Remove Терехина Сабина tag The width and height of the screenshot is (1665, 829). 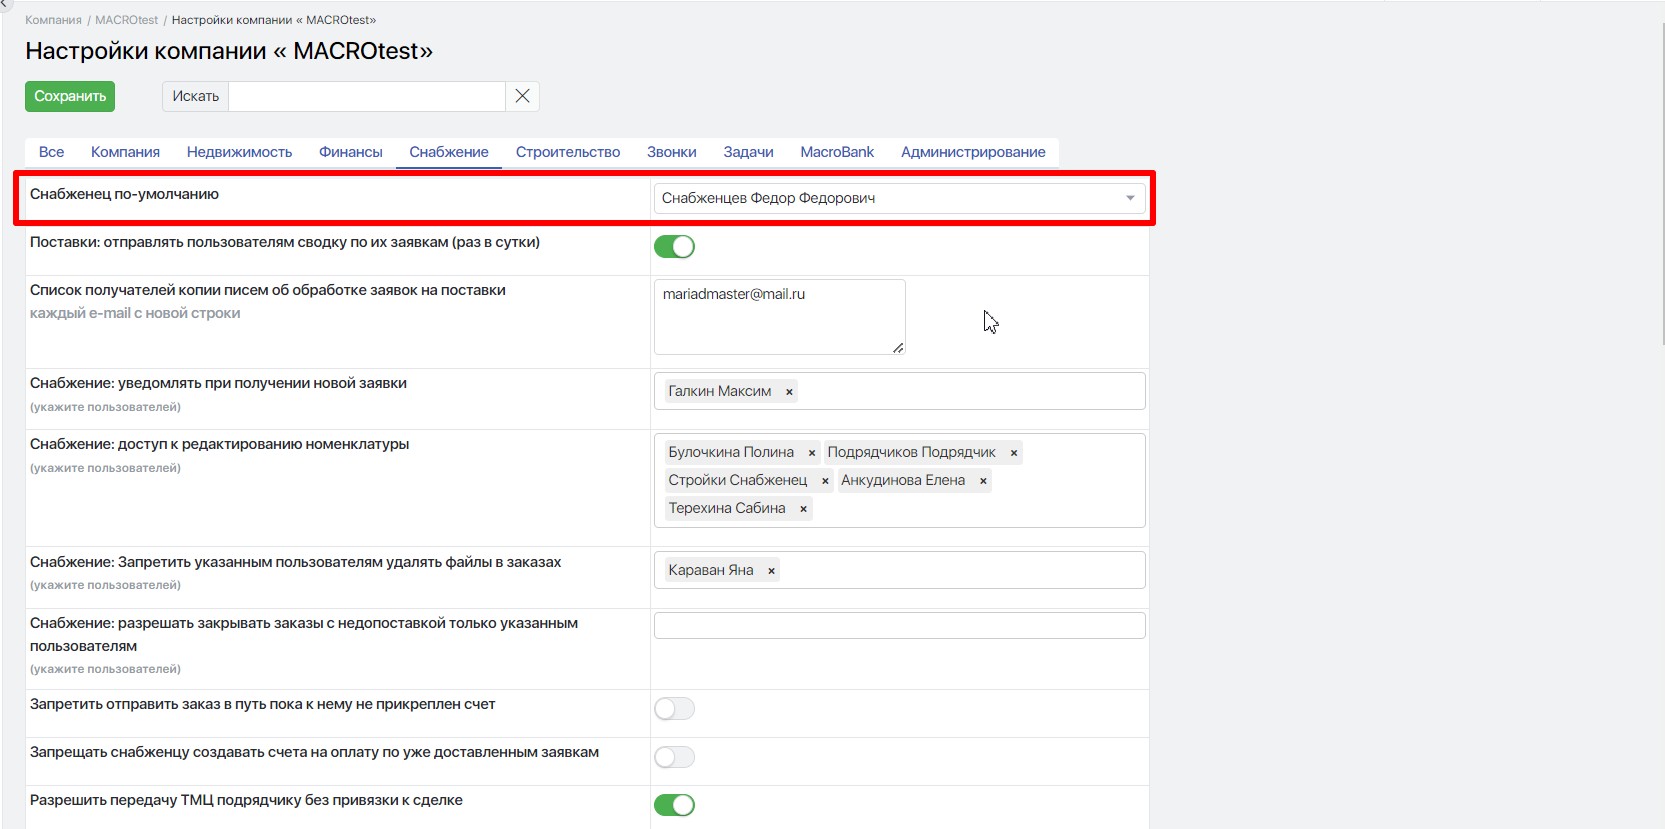[803, 509]
